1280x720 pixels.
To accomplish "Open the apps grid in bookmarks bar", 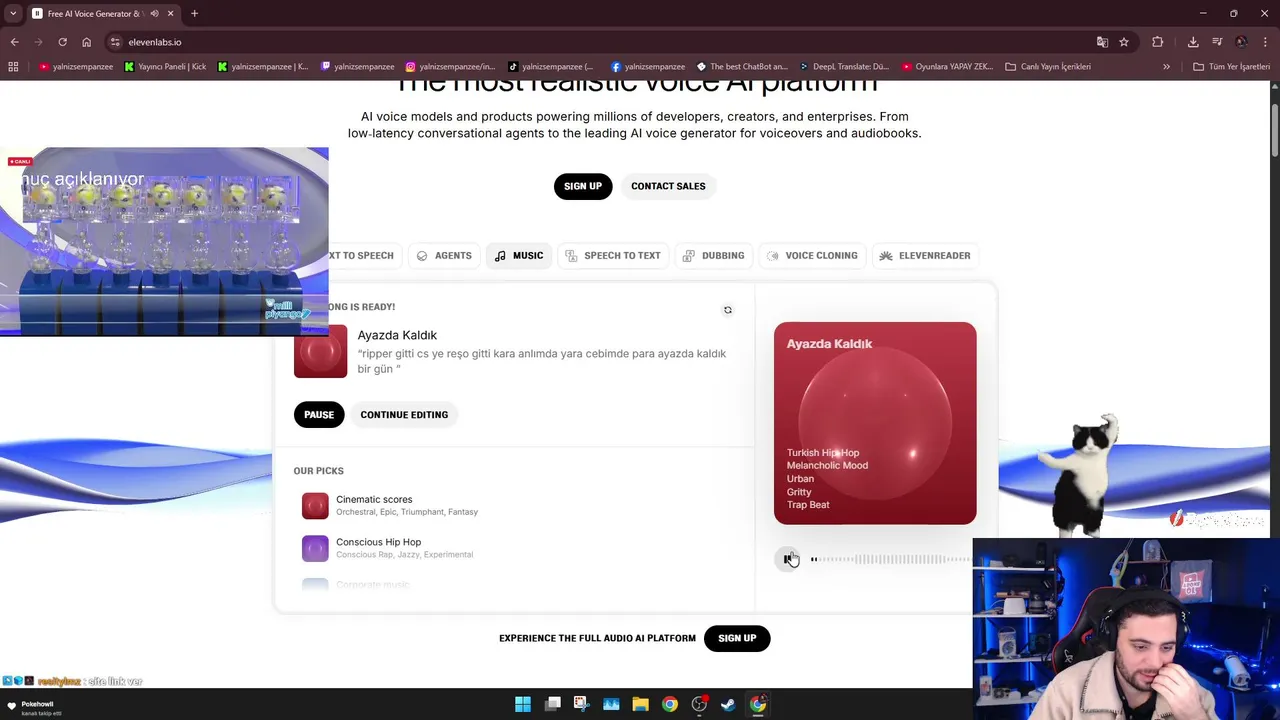I will click(x=13, y=67).
